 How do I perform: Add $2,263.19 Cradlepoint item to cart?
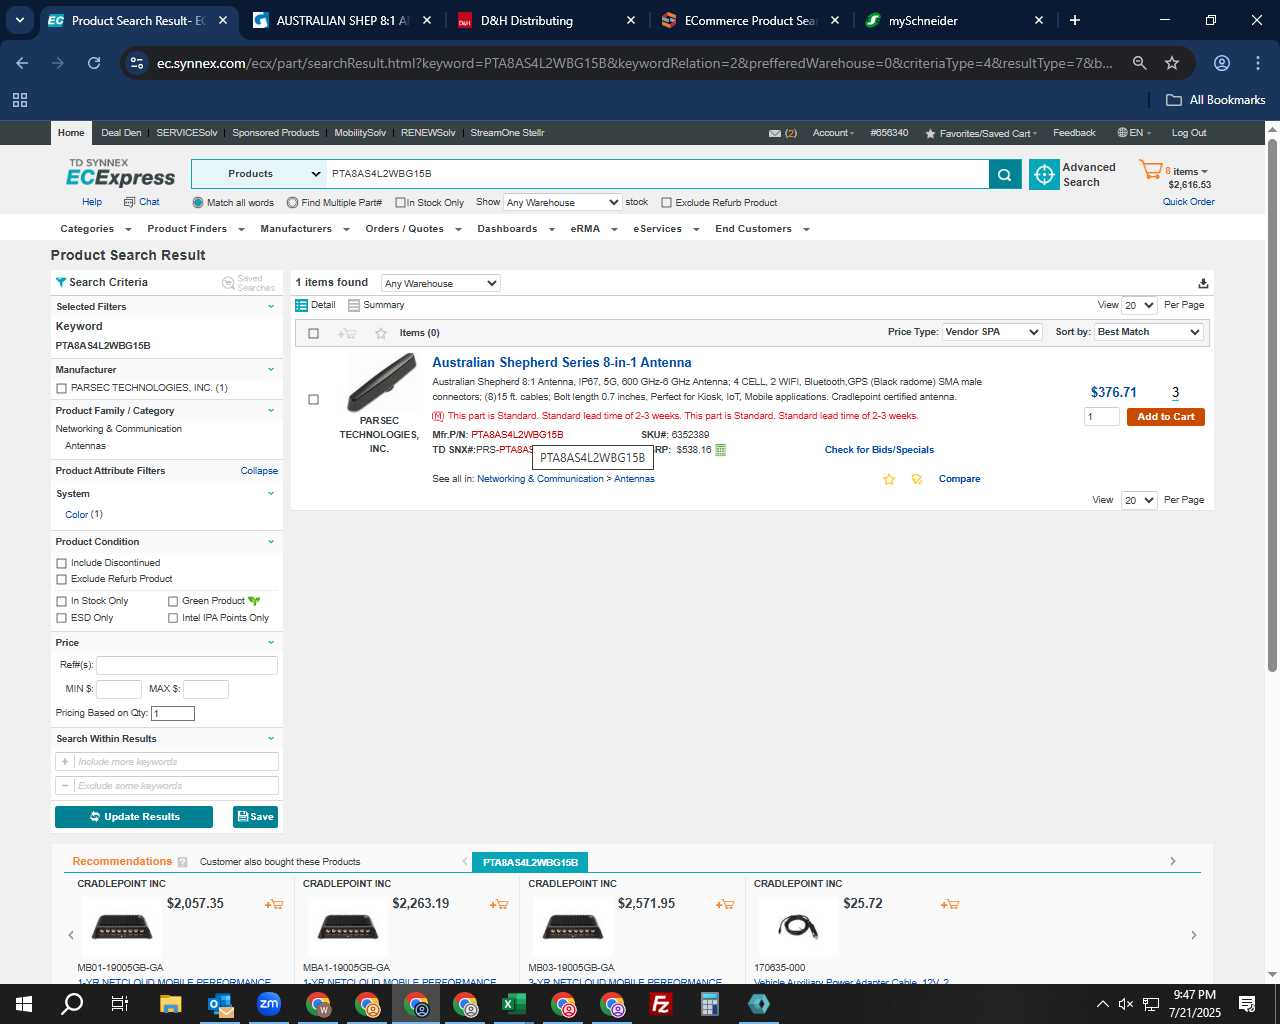click(499, 904)
